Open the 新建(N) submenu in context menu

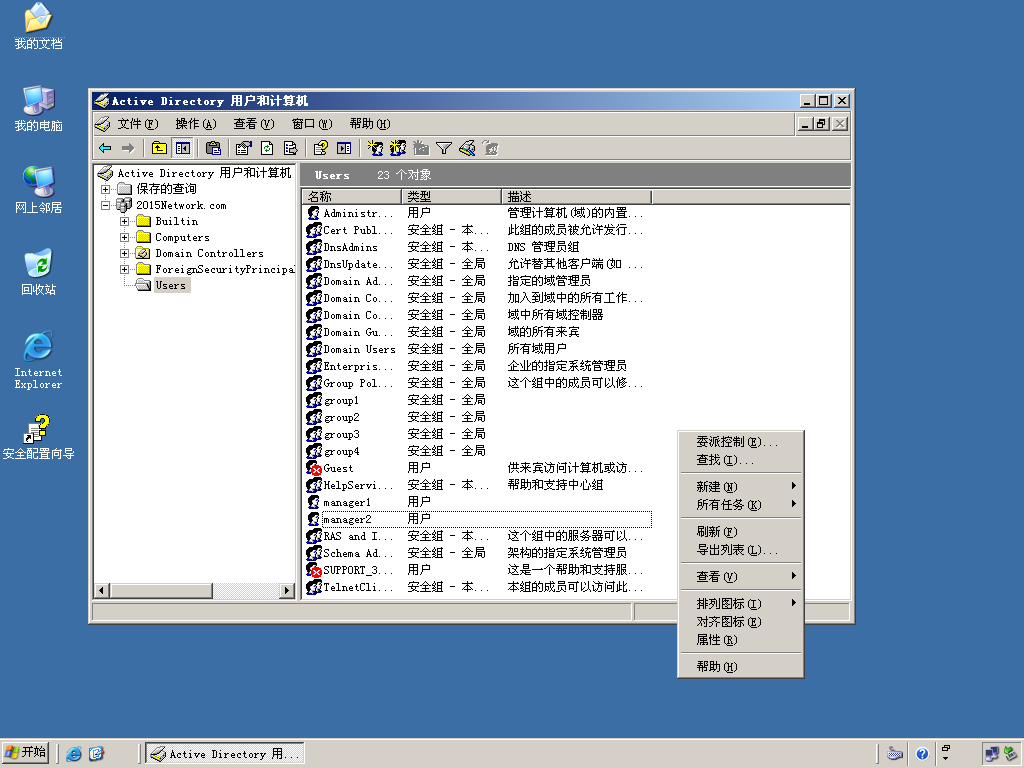coord(741,487)
